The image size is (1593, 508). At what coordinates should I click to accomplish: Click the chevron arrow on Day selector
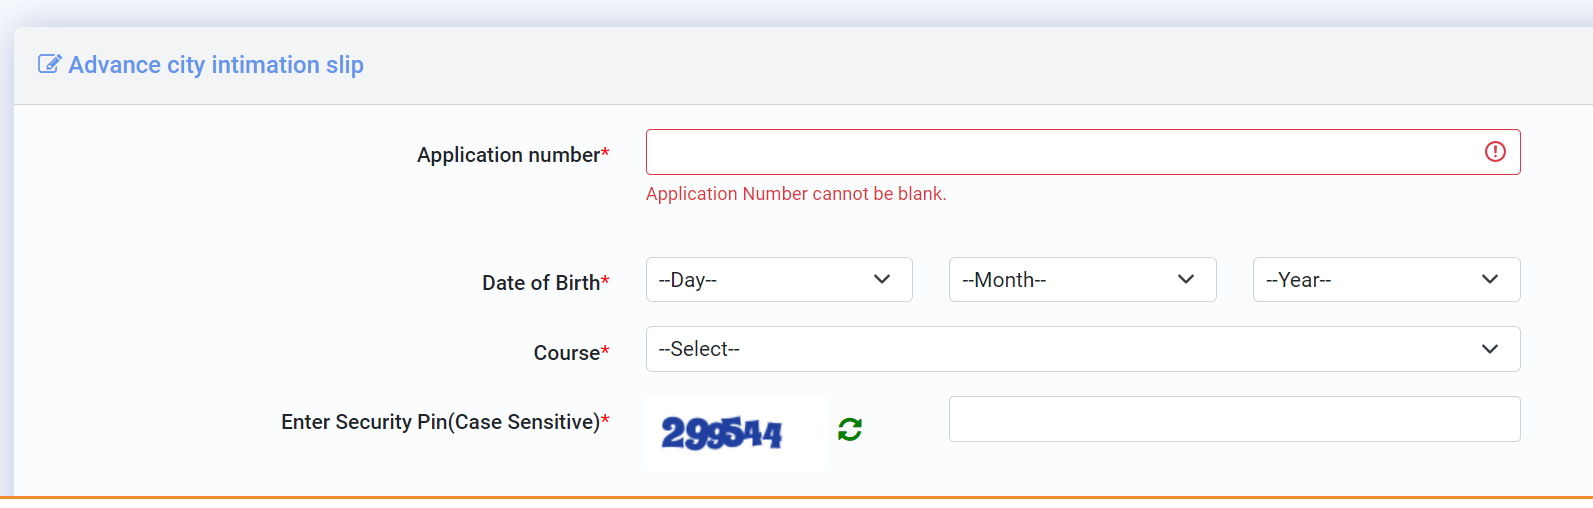tap(882, 280)
